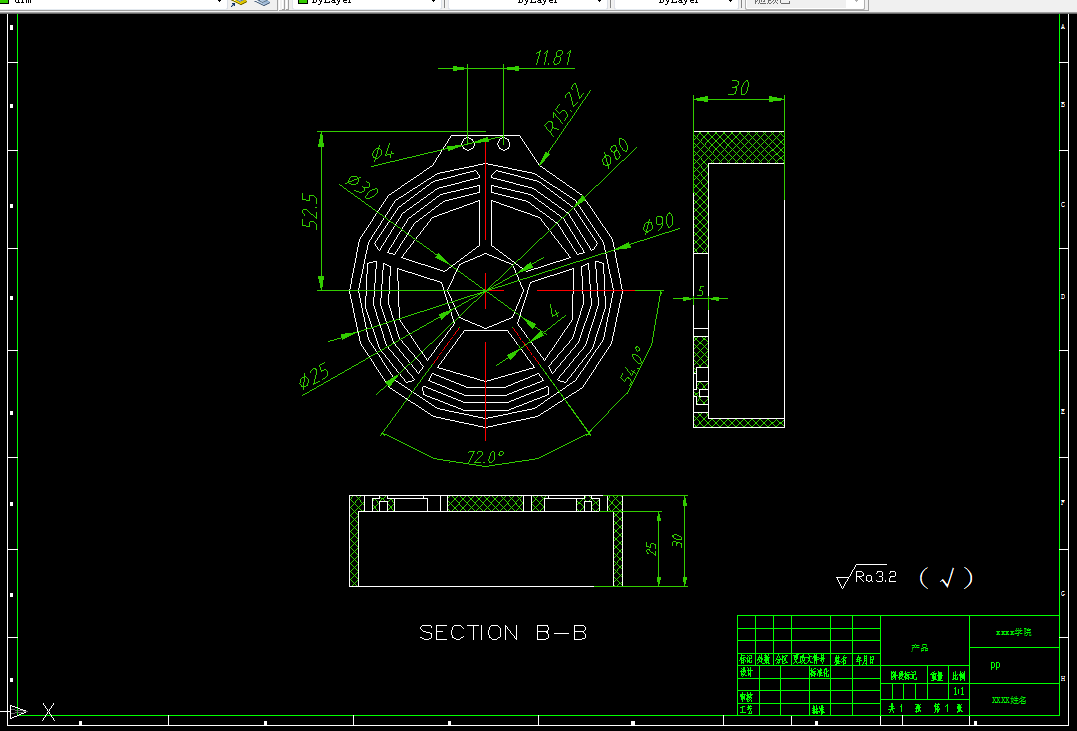
Task: Select the SECTION B-B label
Action: pos(503,633)
